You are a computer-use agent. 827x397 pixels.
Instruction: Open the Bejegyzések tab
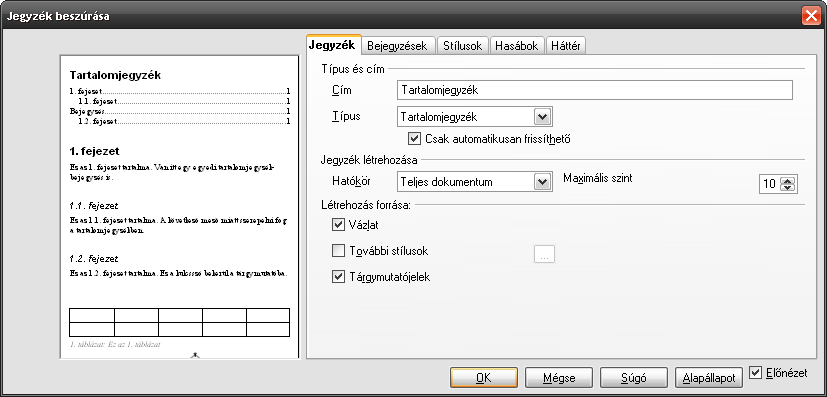tap(397, 46)
